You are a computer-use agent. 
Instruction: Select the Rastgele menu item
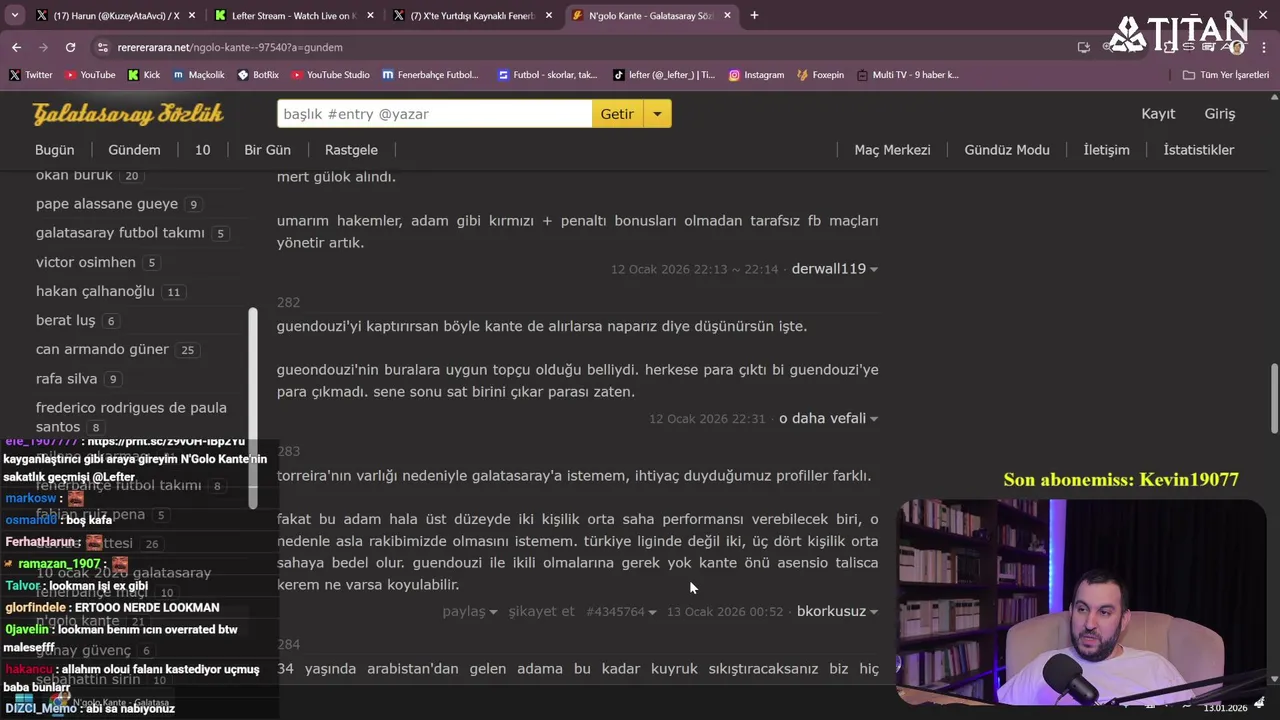point(351,150)
